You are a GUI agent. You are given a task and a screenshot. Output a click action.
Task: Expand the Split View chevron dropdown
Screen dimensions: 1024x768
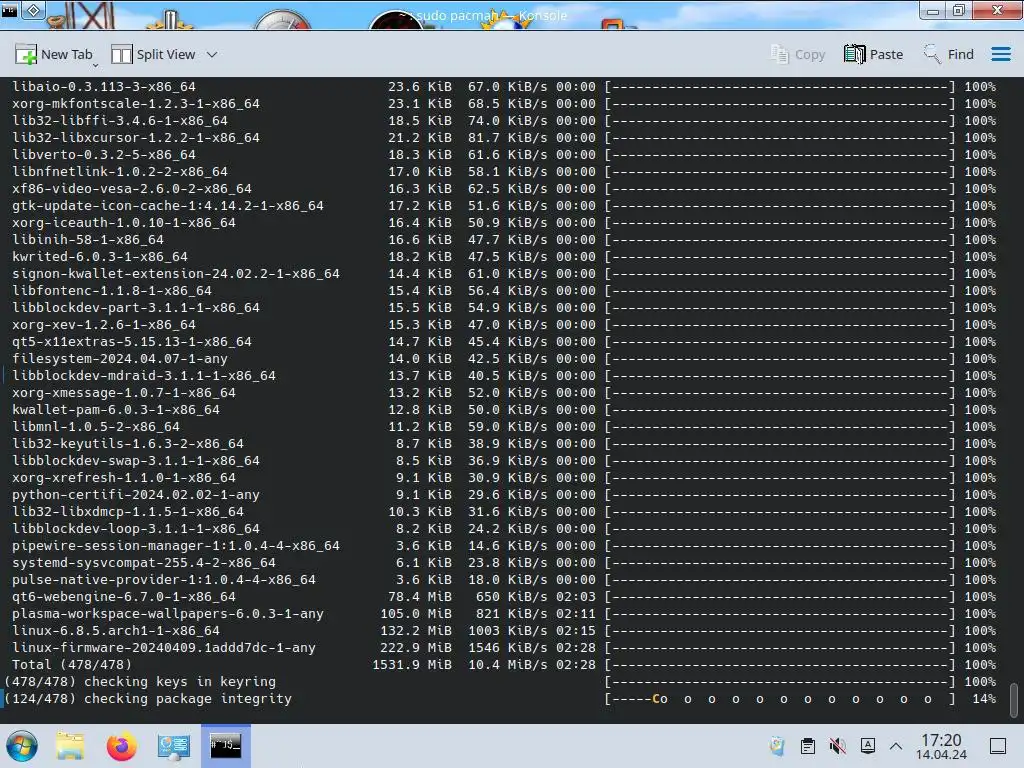pos(212,55)
